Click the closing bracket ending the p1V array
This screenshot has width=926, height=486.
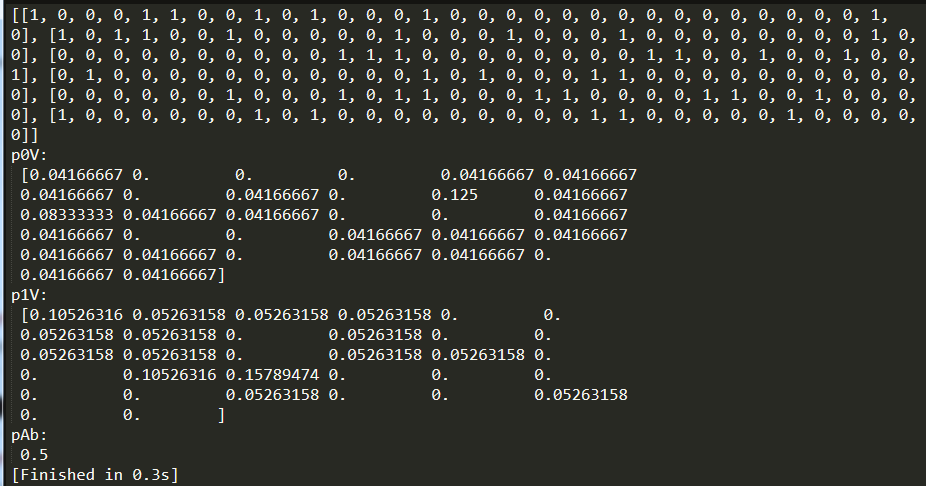coord(221,414)
